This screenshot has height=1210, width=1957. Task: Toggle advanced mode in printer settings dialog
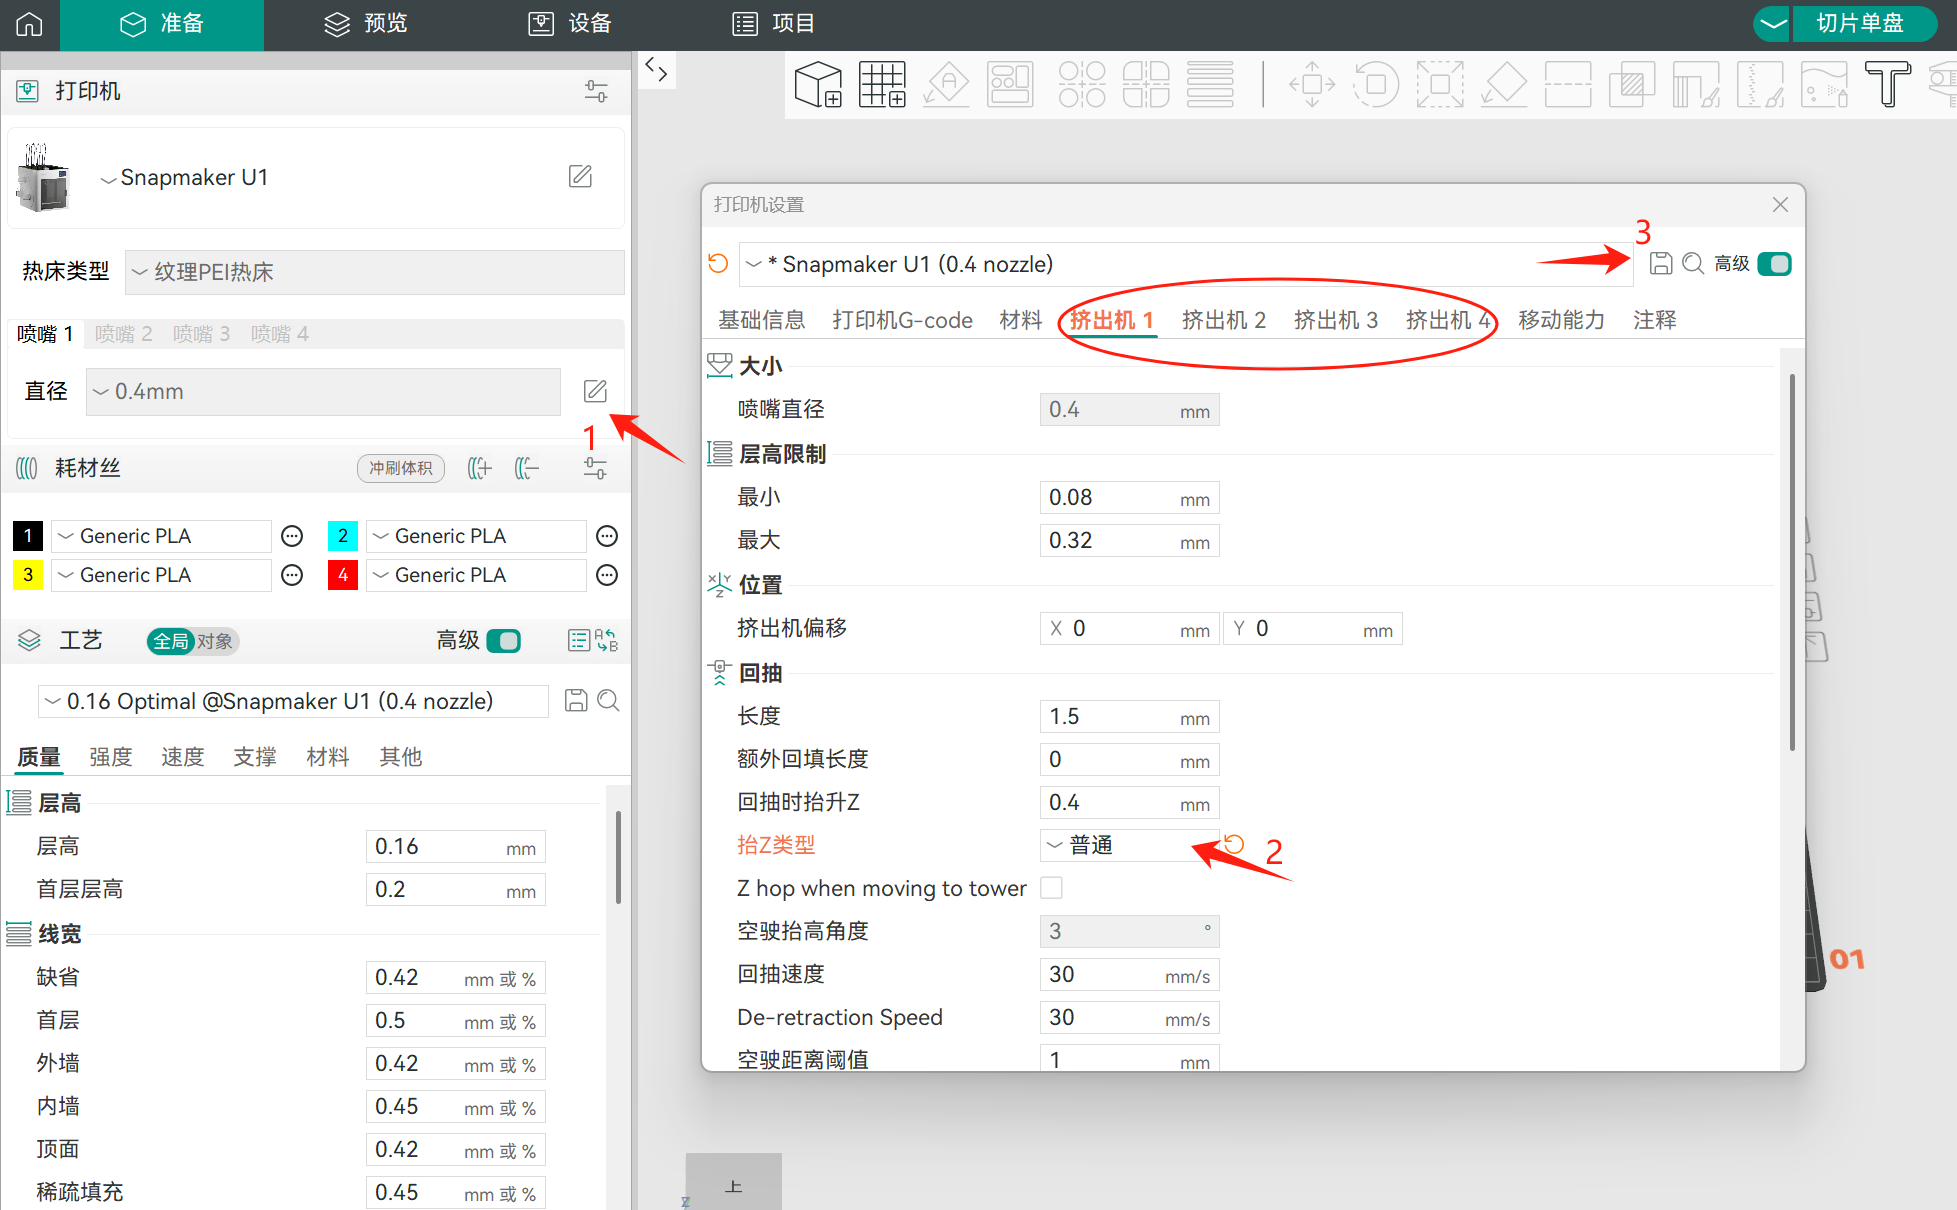click(1774, 263)
